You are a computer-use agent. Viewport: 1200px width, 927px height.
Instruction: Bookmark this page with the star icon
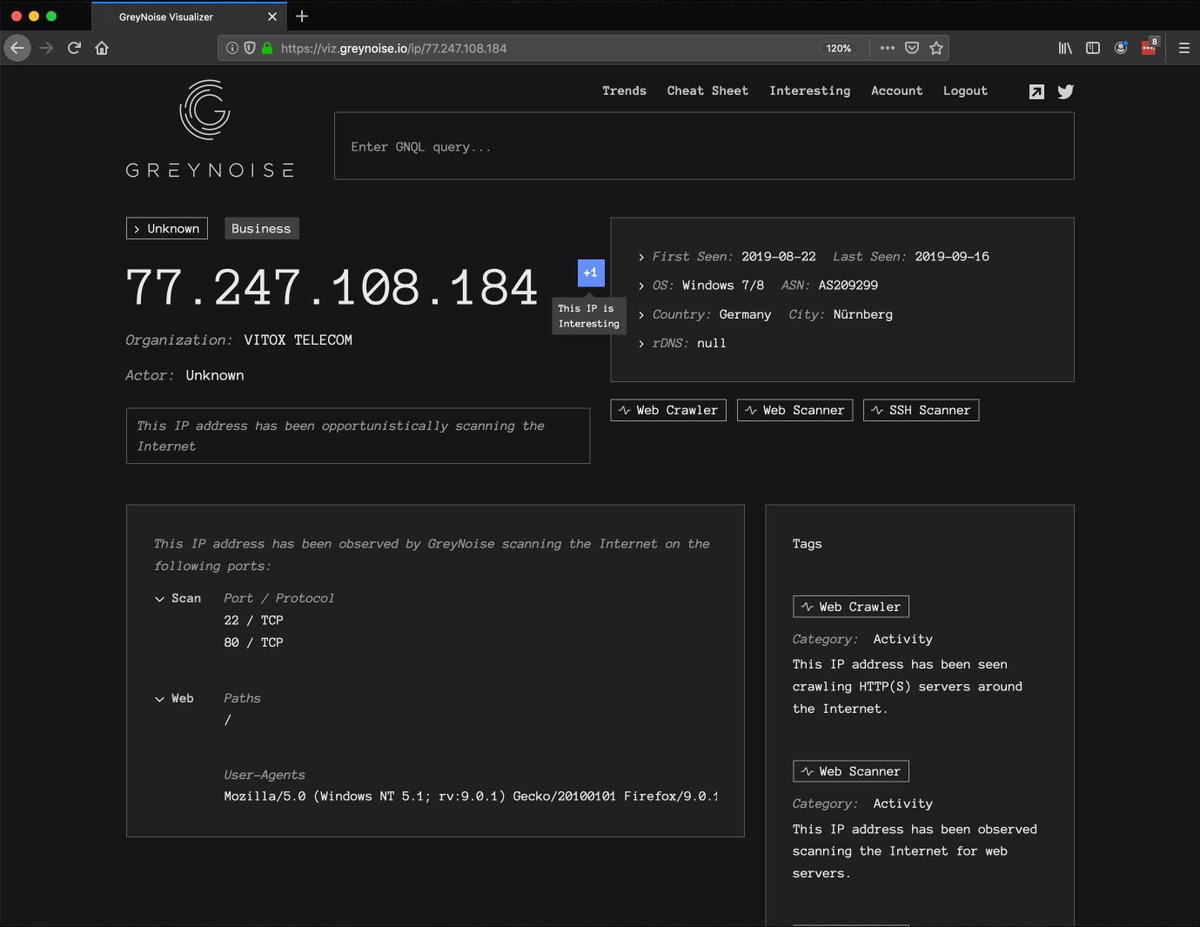click(936, 48)
